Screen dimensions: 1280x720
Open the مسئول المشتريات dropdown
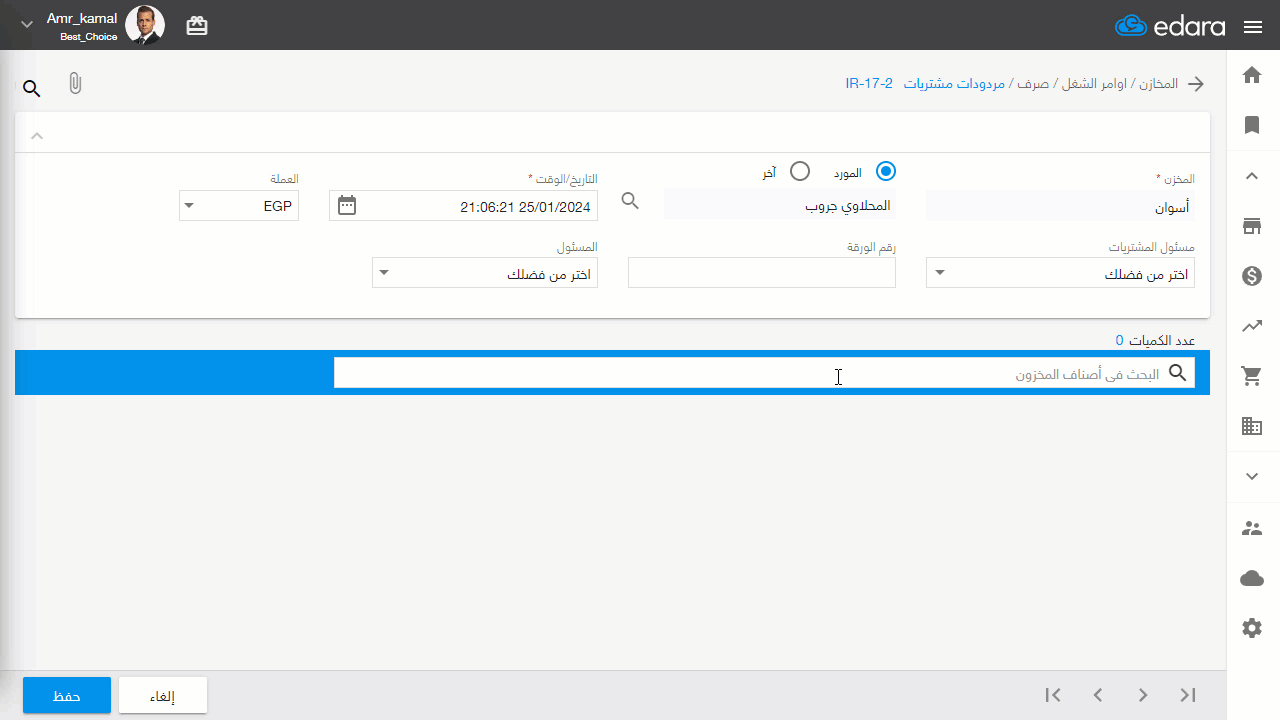[x=1060, y=273]
